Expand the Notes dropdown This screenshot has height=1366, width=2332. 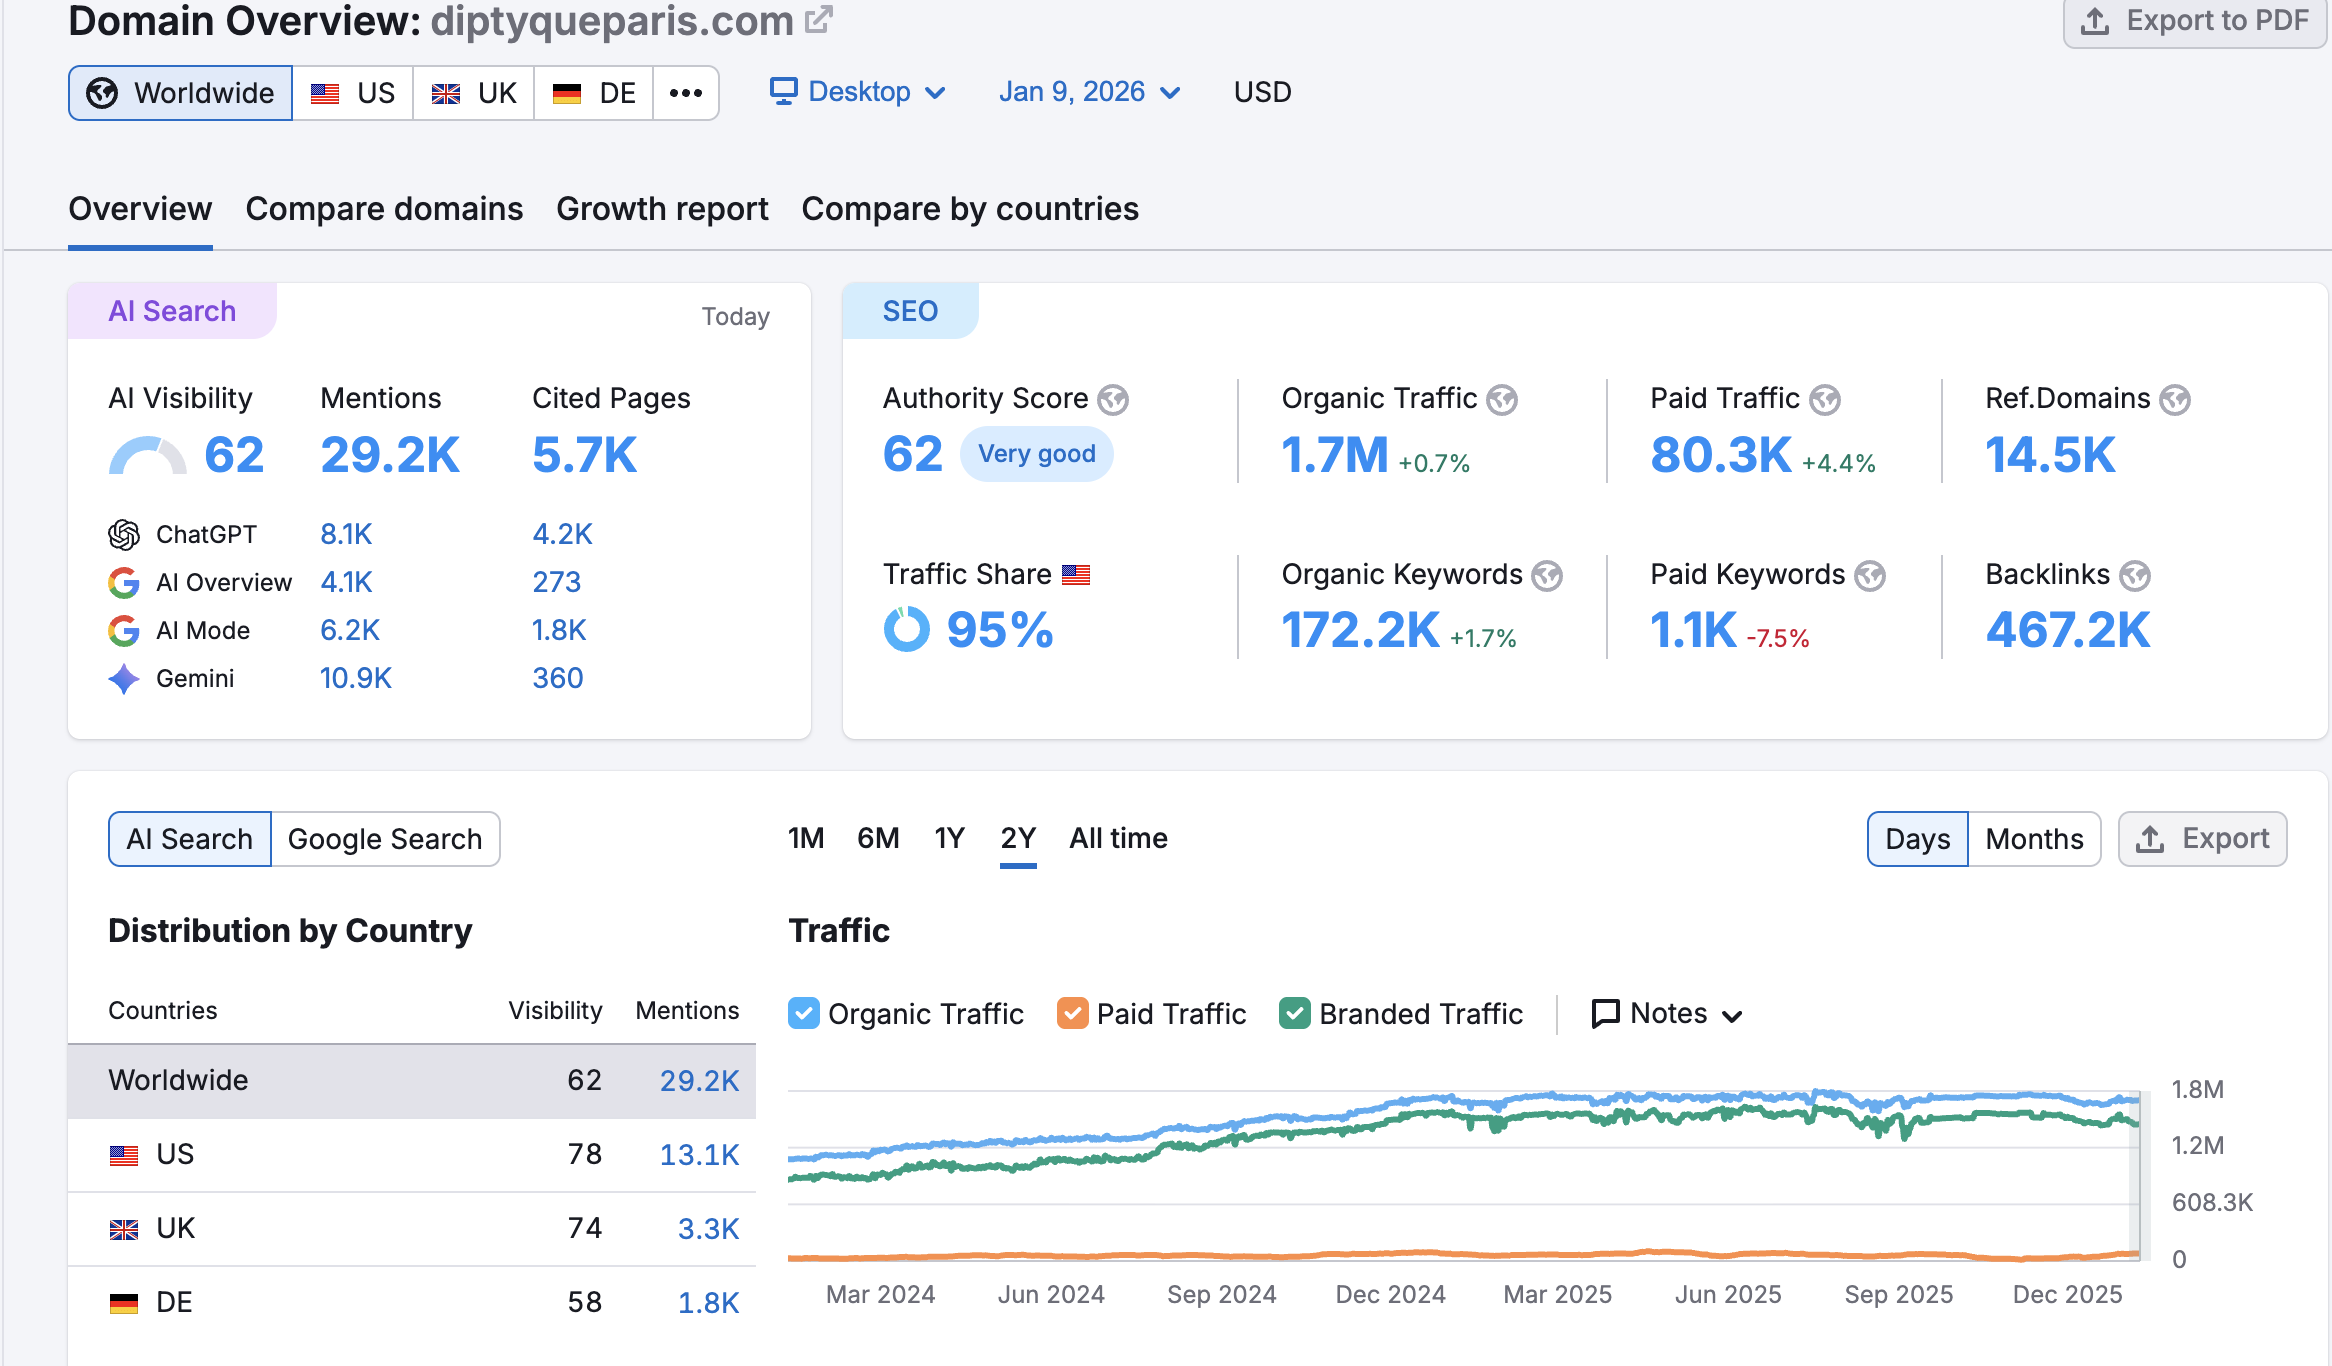tap(1667, 1014)
